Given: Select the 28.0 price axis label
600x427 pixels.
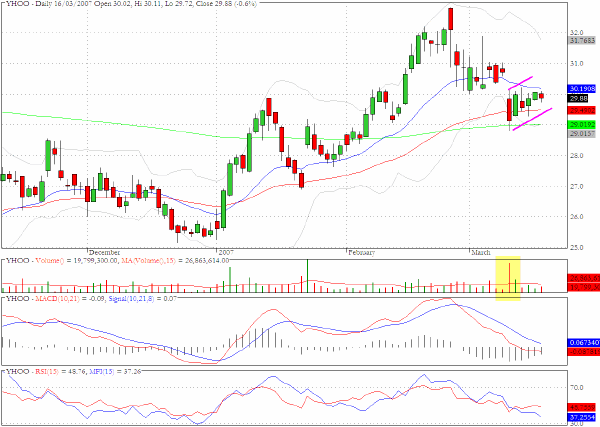Looking at the screenshot, I should coord(577,156).
